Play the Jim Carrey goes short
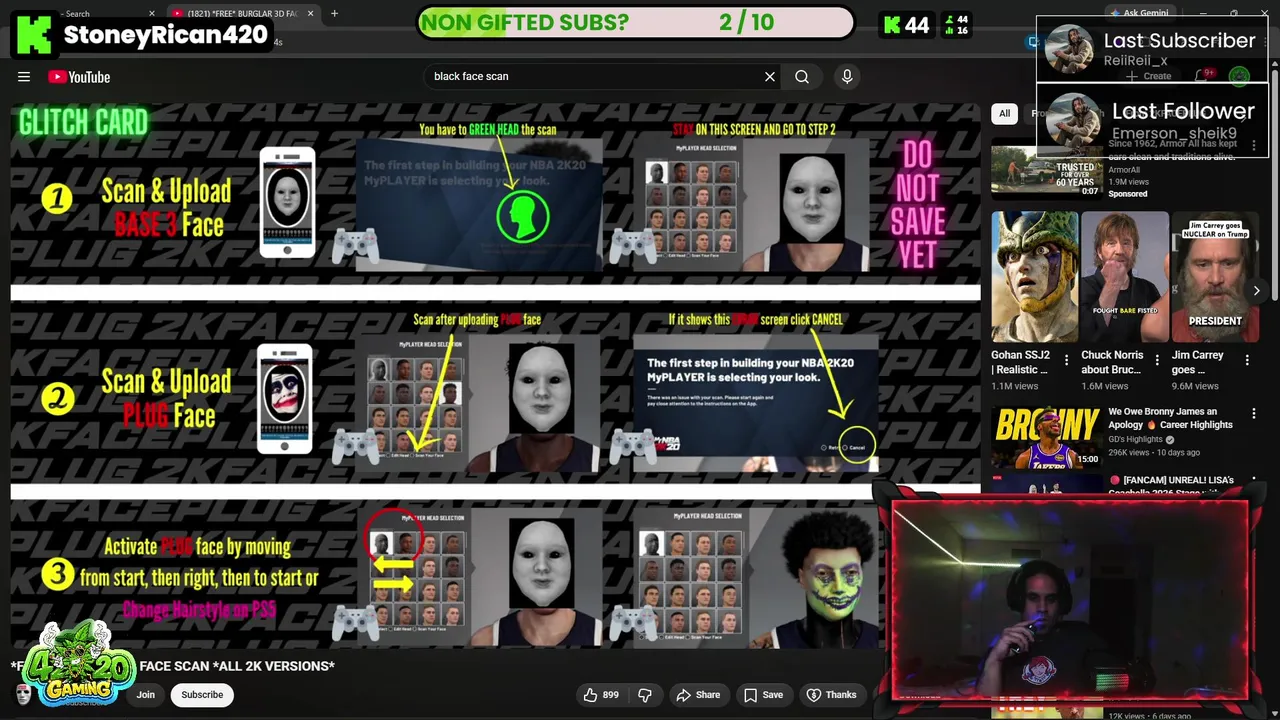The width and height of the screenshot is (1280, 720). click(1214, 276)
